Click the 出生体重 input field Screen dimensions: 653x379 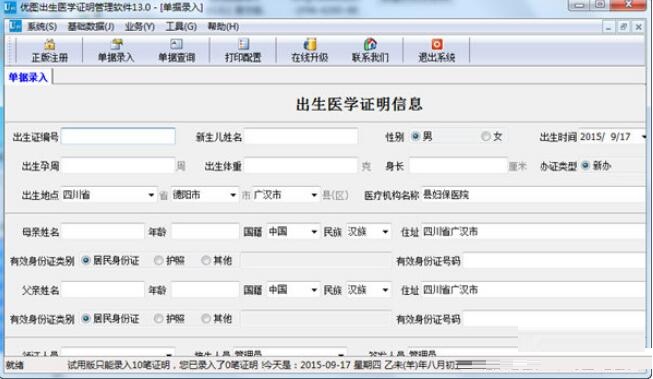point(300,166)
